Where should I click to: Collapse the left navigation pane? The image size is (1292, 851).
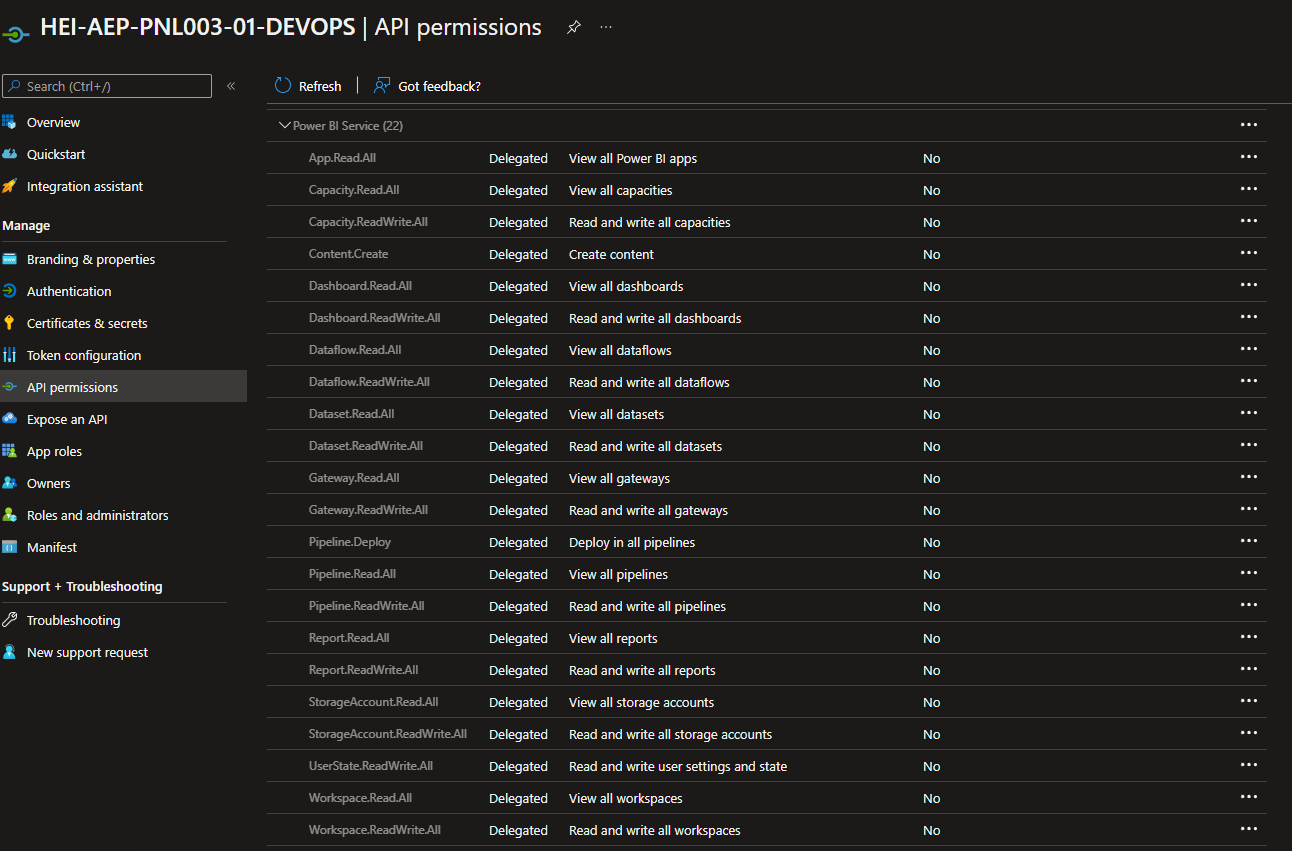coord(230,85)
